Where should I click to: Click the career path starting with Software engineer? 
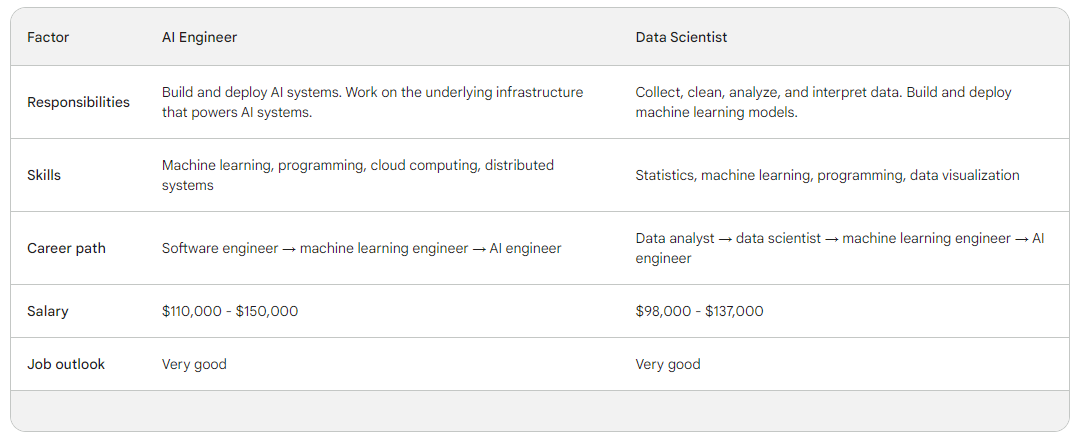tap(361, 248)
